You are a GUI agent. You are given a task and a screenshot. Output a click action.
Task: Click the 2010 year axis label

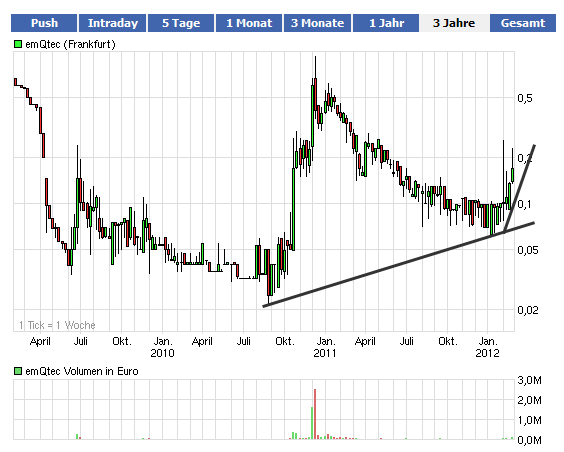[x=162, y=353]
